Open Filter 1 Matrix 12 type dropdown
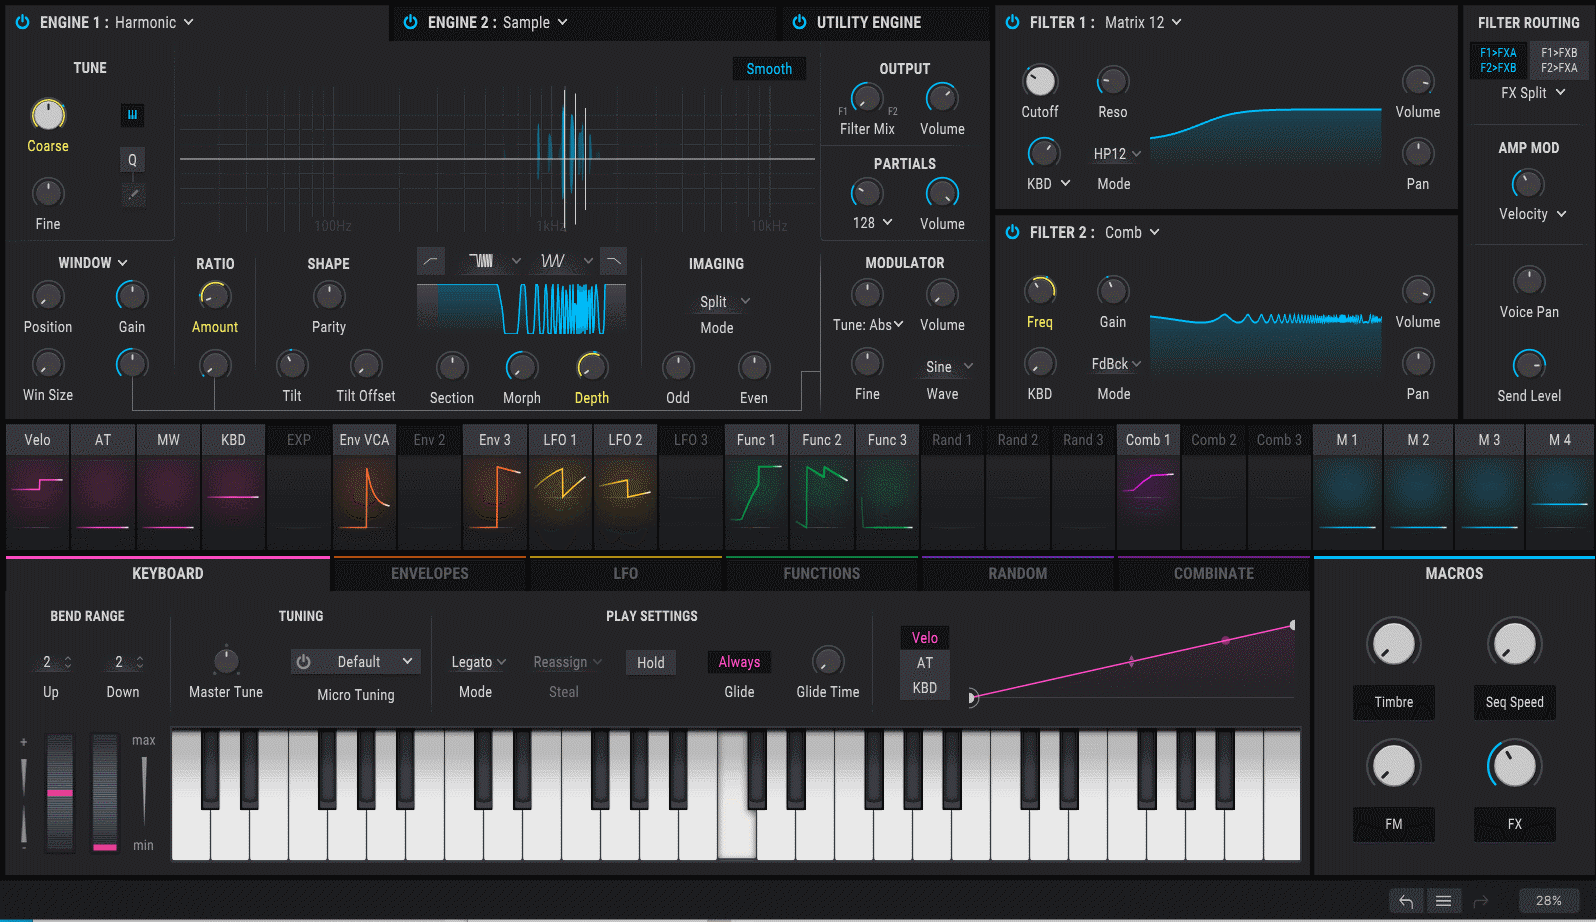This screenshot has height=922, width=1596. (1143, 22)
